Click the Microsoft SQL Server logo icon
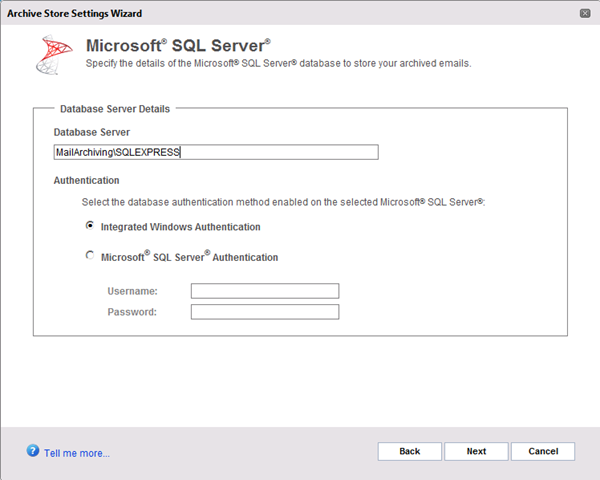 click(54, 55)
